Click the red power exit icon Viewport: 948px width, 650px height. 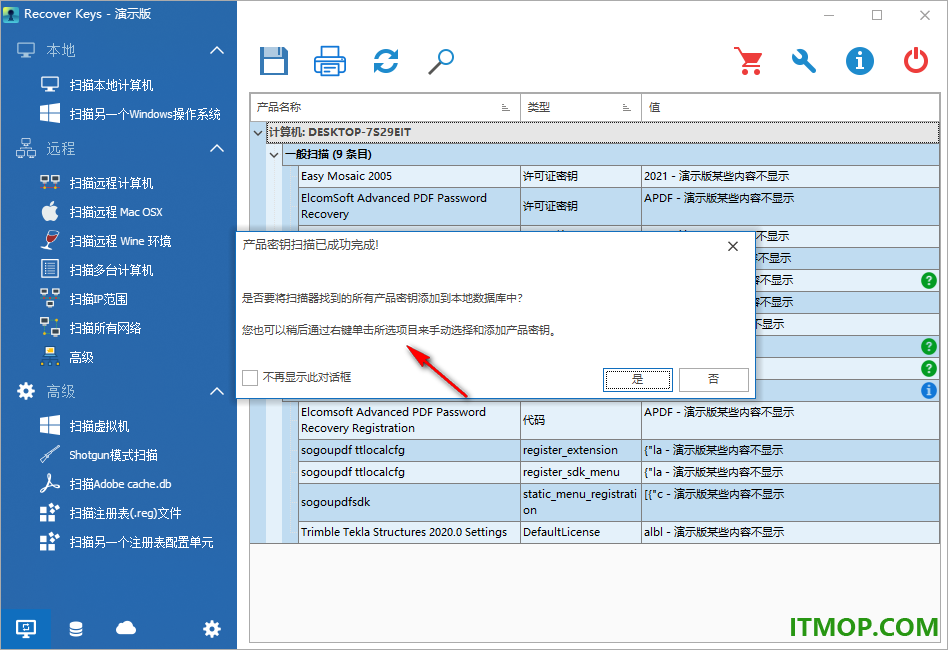915,61
